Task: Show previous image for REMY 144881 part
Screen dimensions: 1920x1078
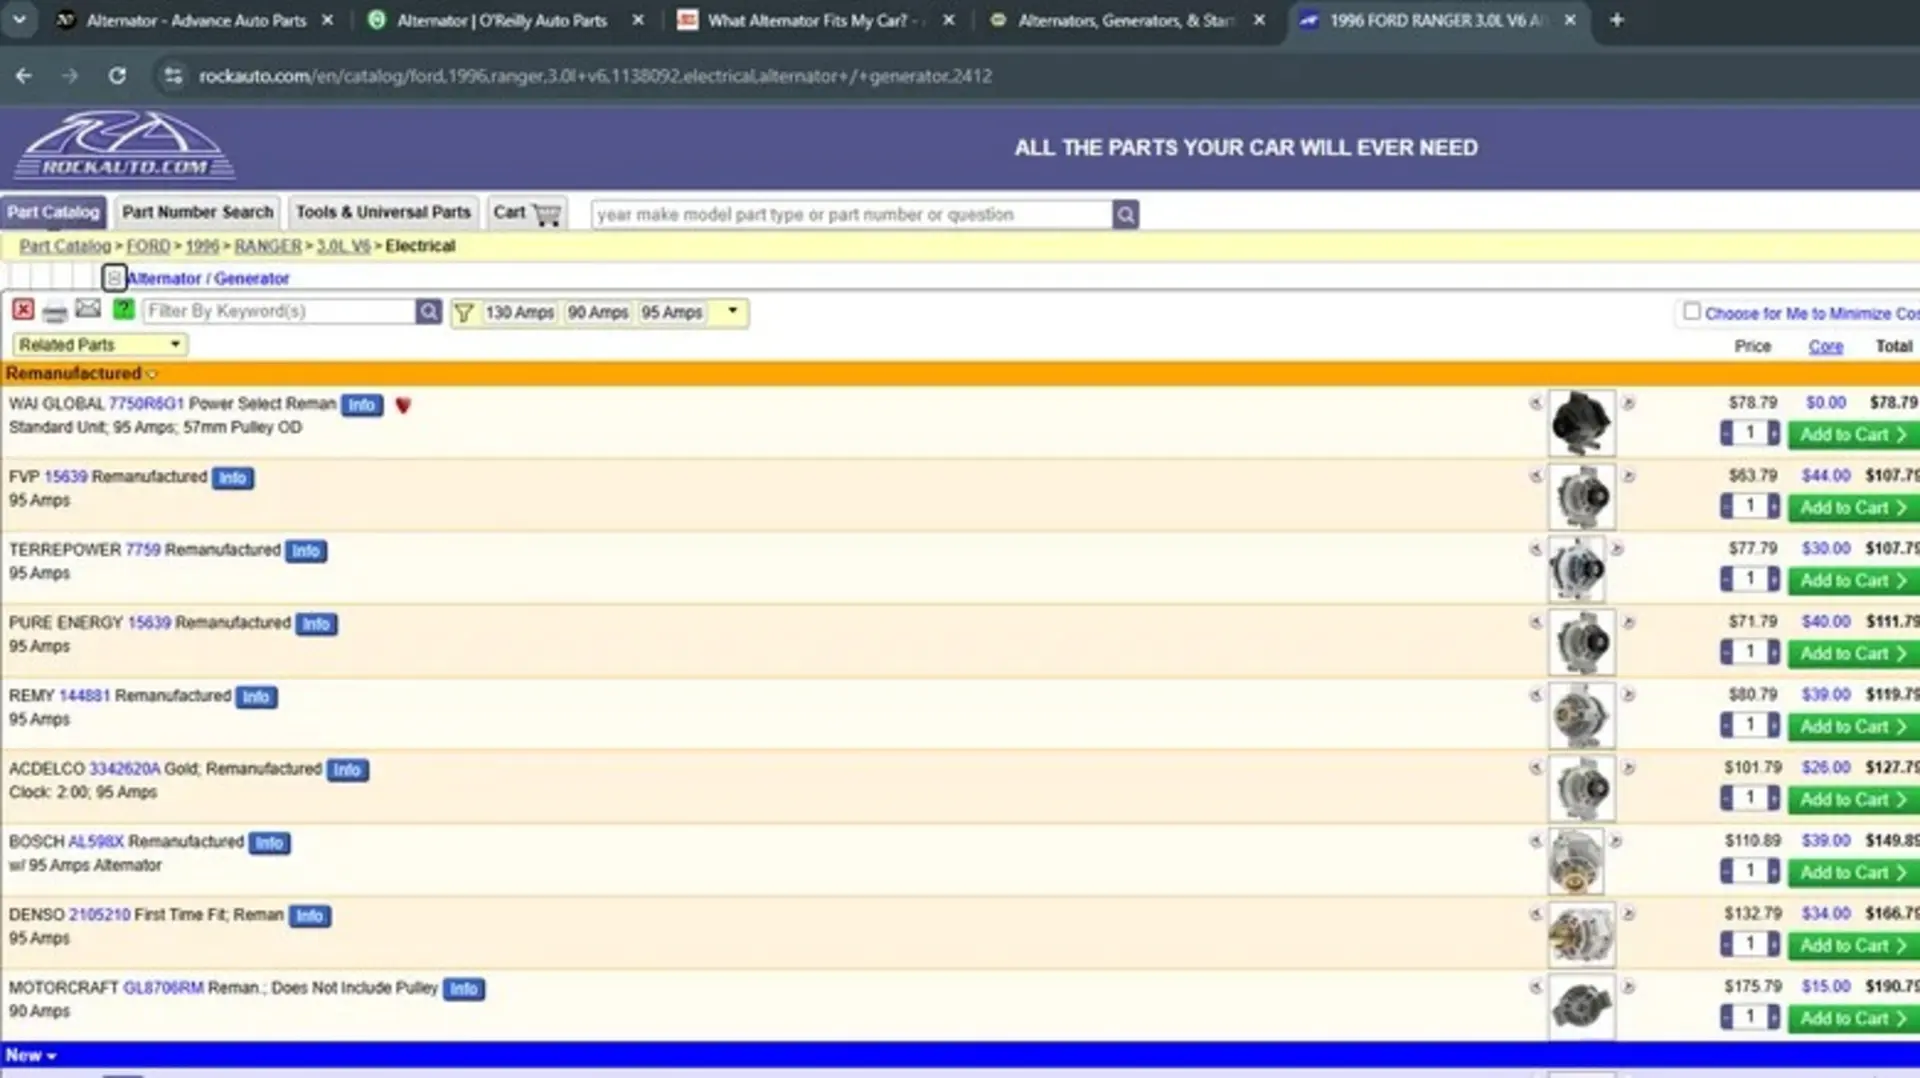Action: (1535, 695)
